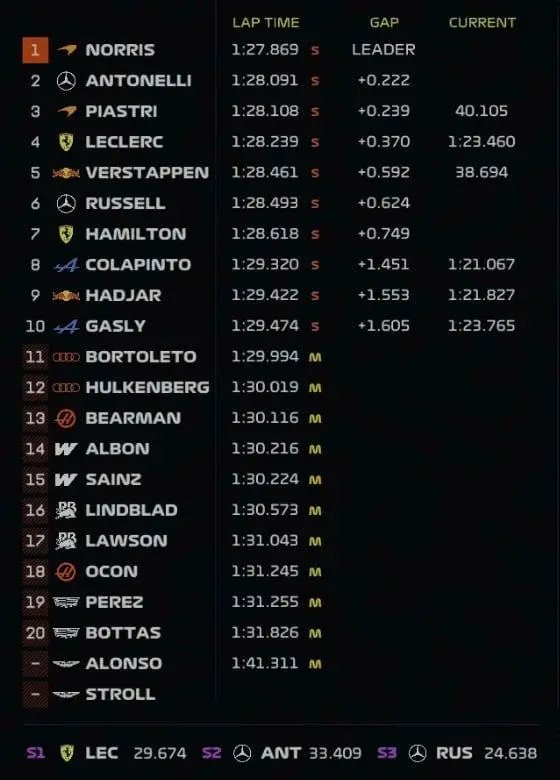Select the Haas logo next to Bearman
560x780 pixels.
pyautogui.click(x=66, y=418)
